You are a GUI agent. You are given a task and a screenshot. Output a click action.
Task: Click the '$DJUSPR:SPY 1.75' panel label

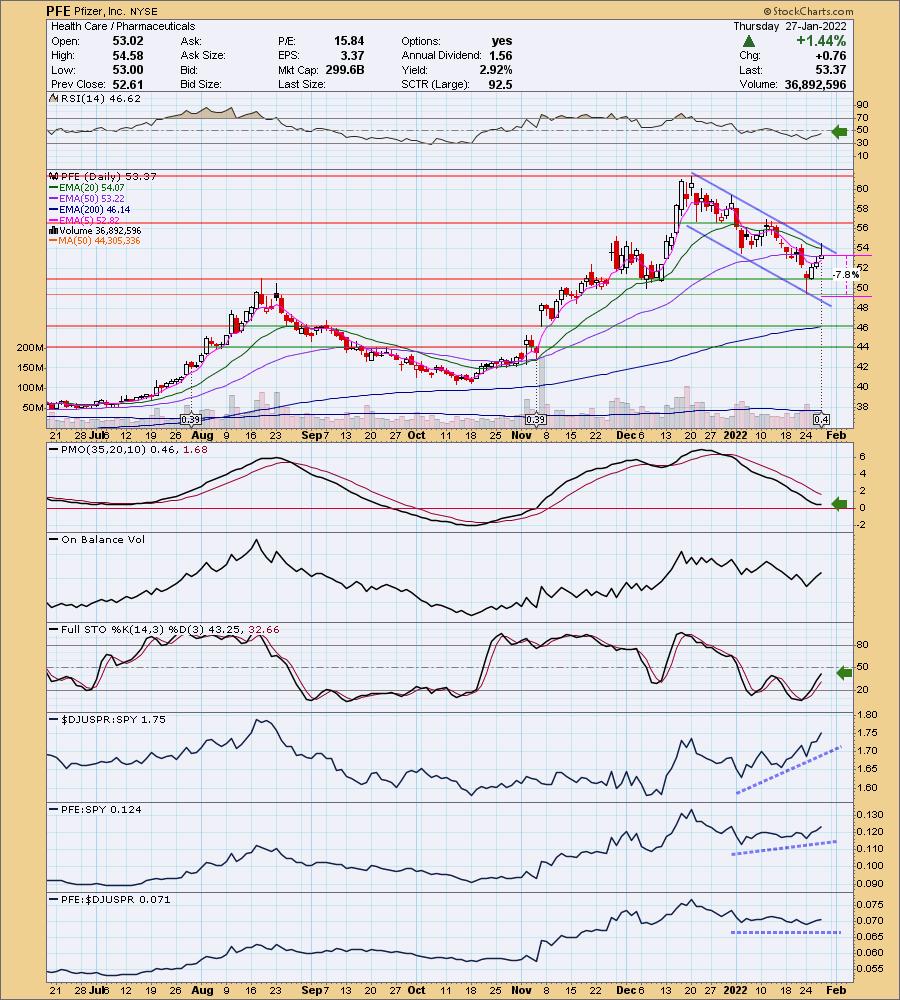107,719
